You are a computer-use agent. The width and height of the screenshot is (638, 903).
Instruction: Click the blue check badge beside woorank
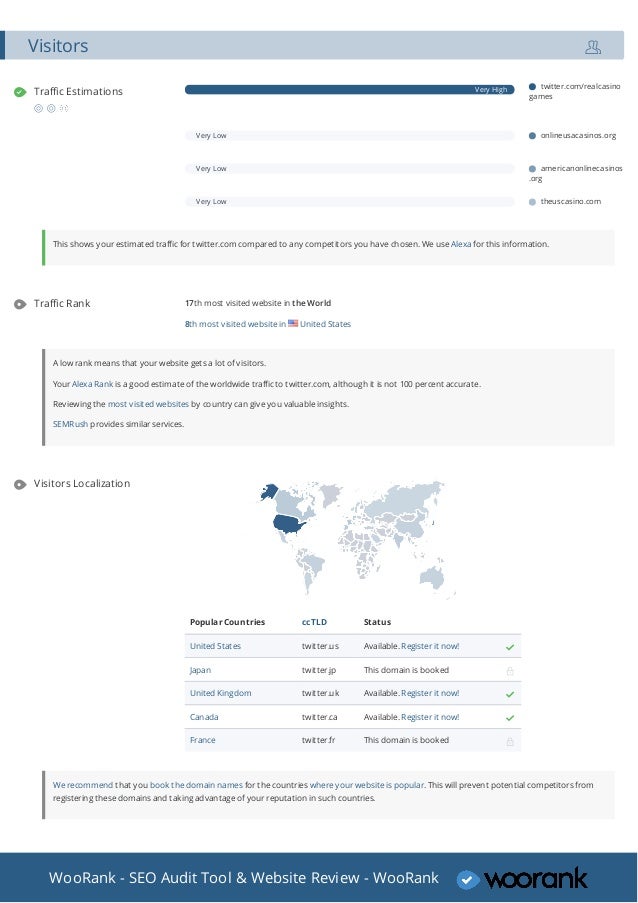click(468, 880)
